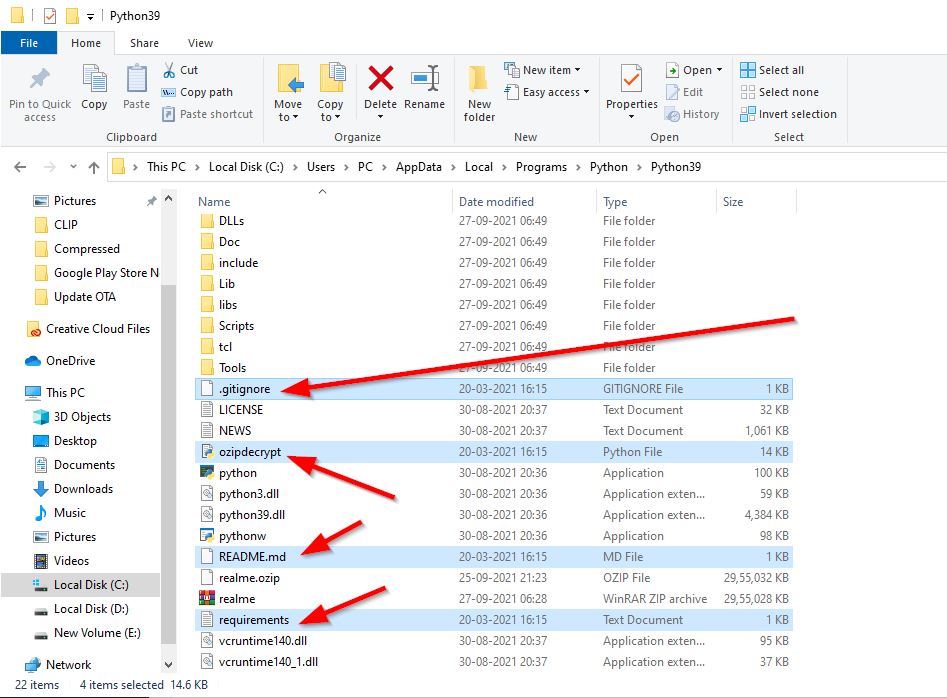The width and height of the screenshot is (947, 698).
Task: Click the Paste clipboard icon
Action: [136, 78]
